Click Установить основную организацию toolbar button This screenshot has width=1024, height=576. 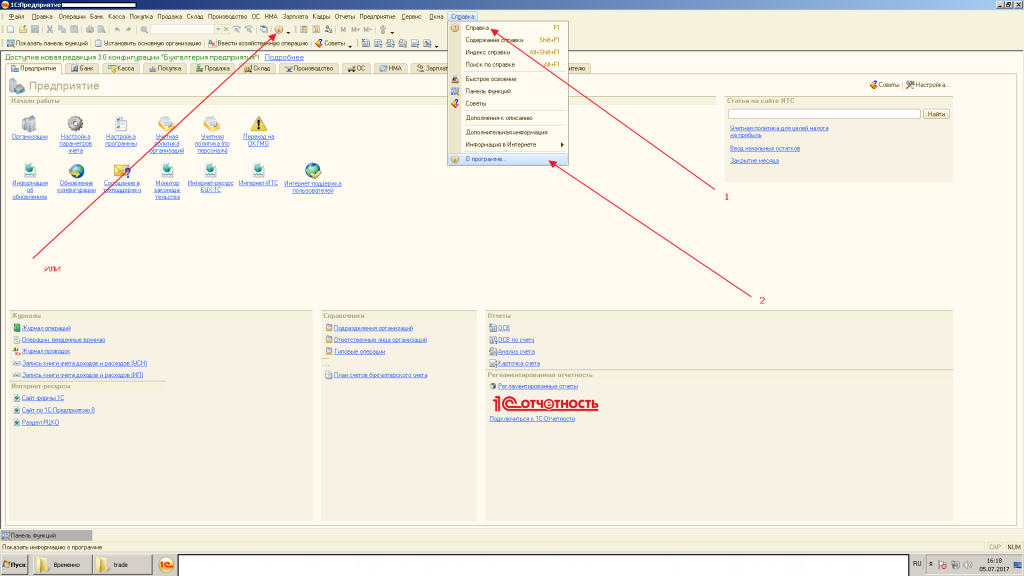click(x=148, y=44)
